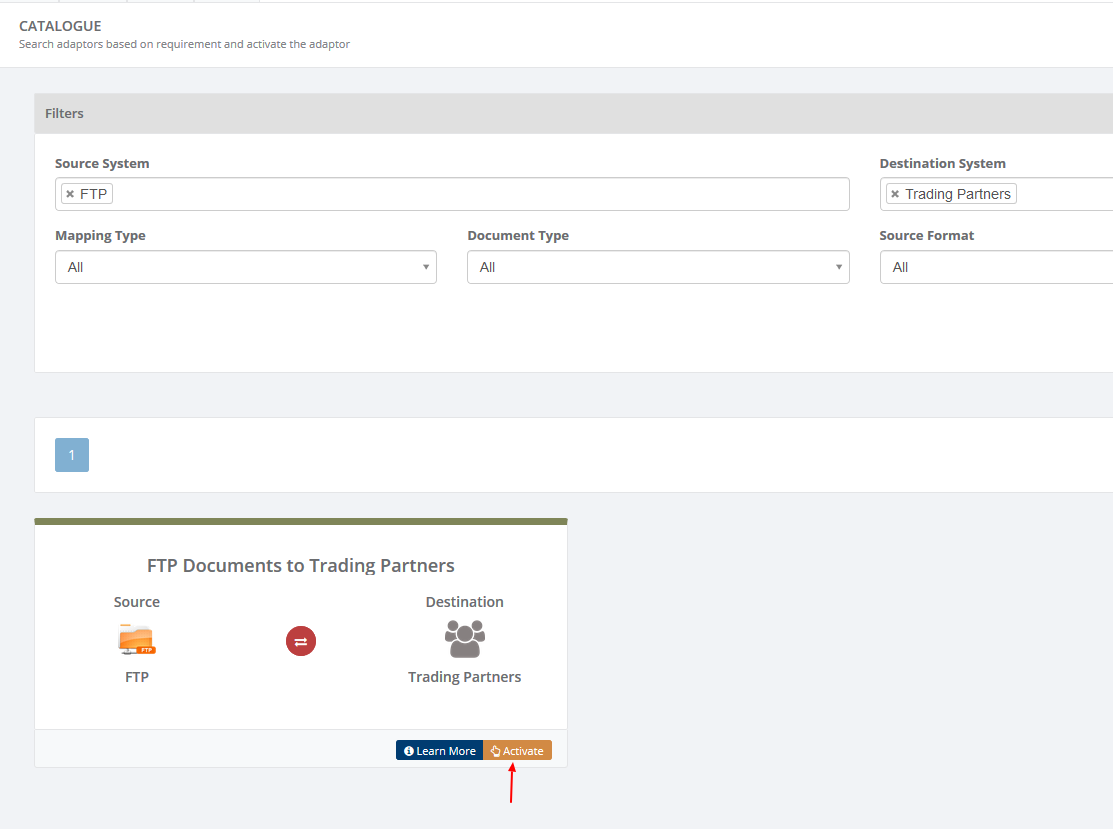Screen dimensions: 1113x829
Task: Click Learn More on FTP adaptor
Action: [x=439, y=751]
